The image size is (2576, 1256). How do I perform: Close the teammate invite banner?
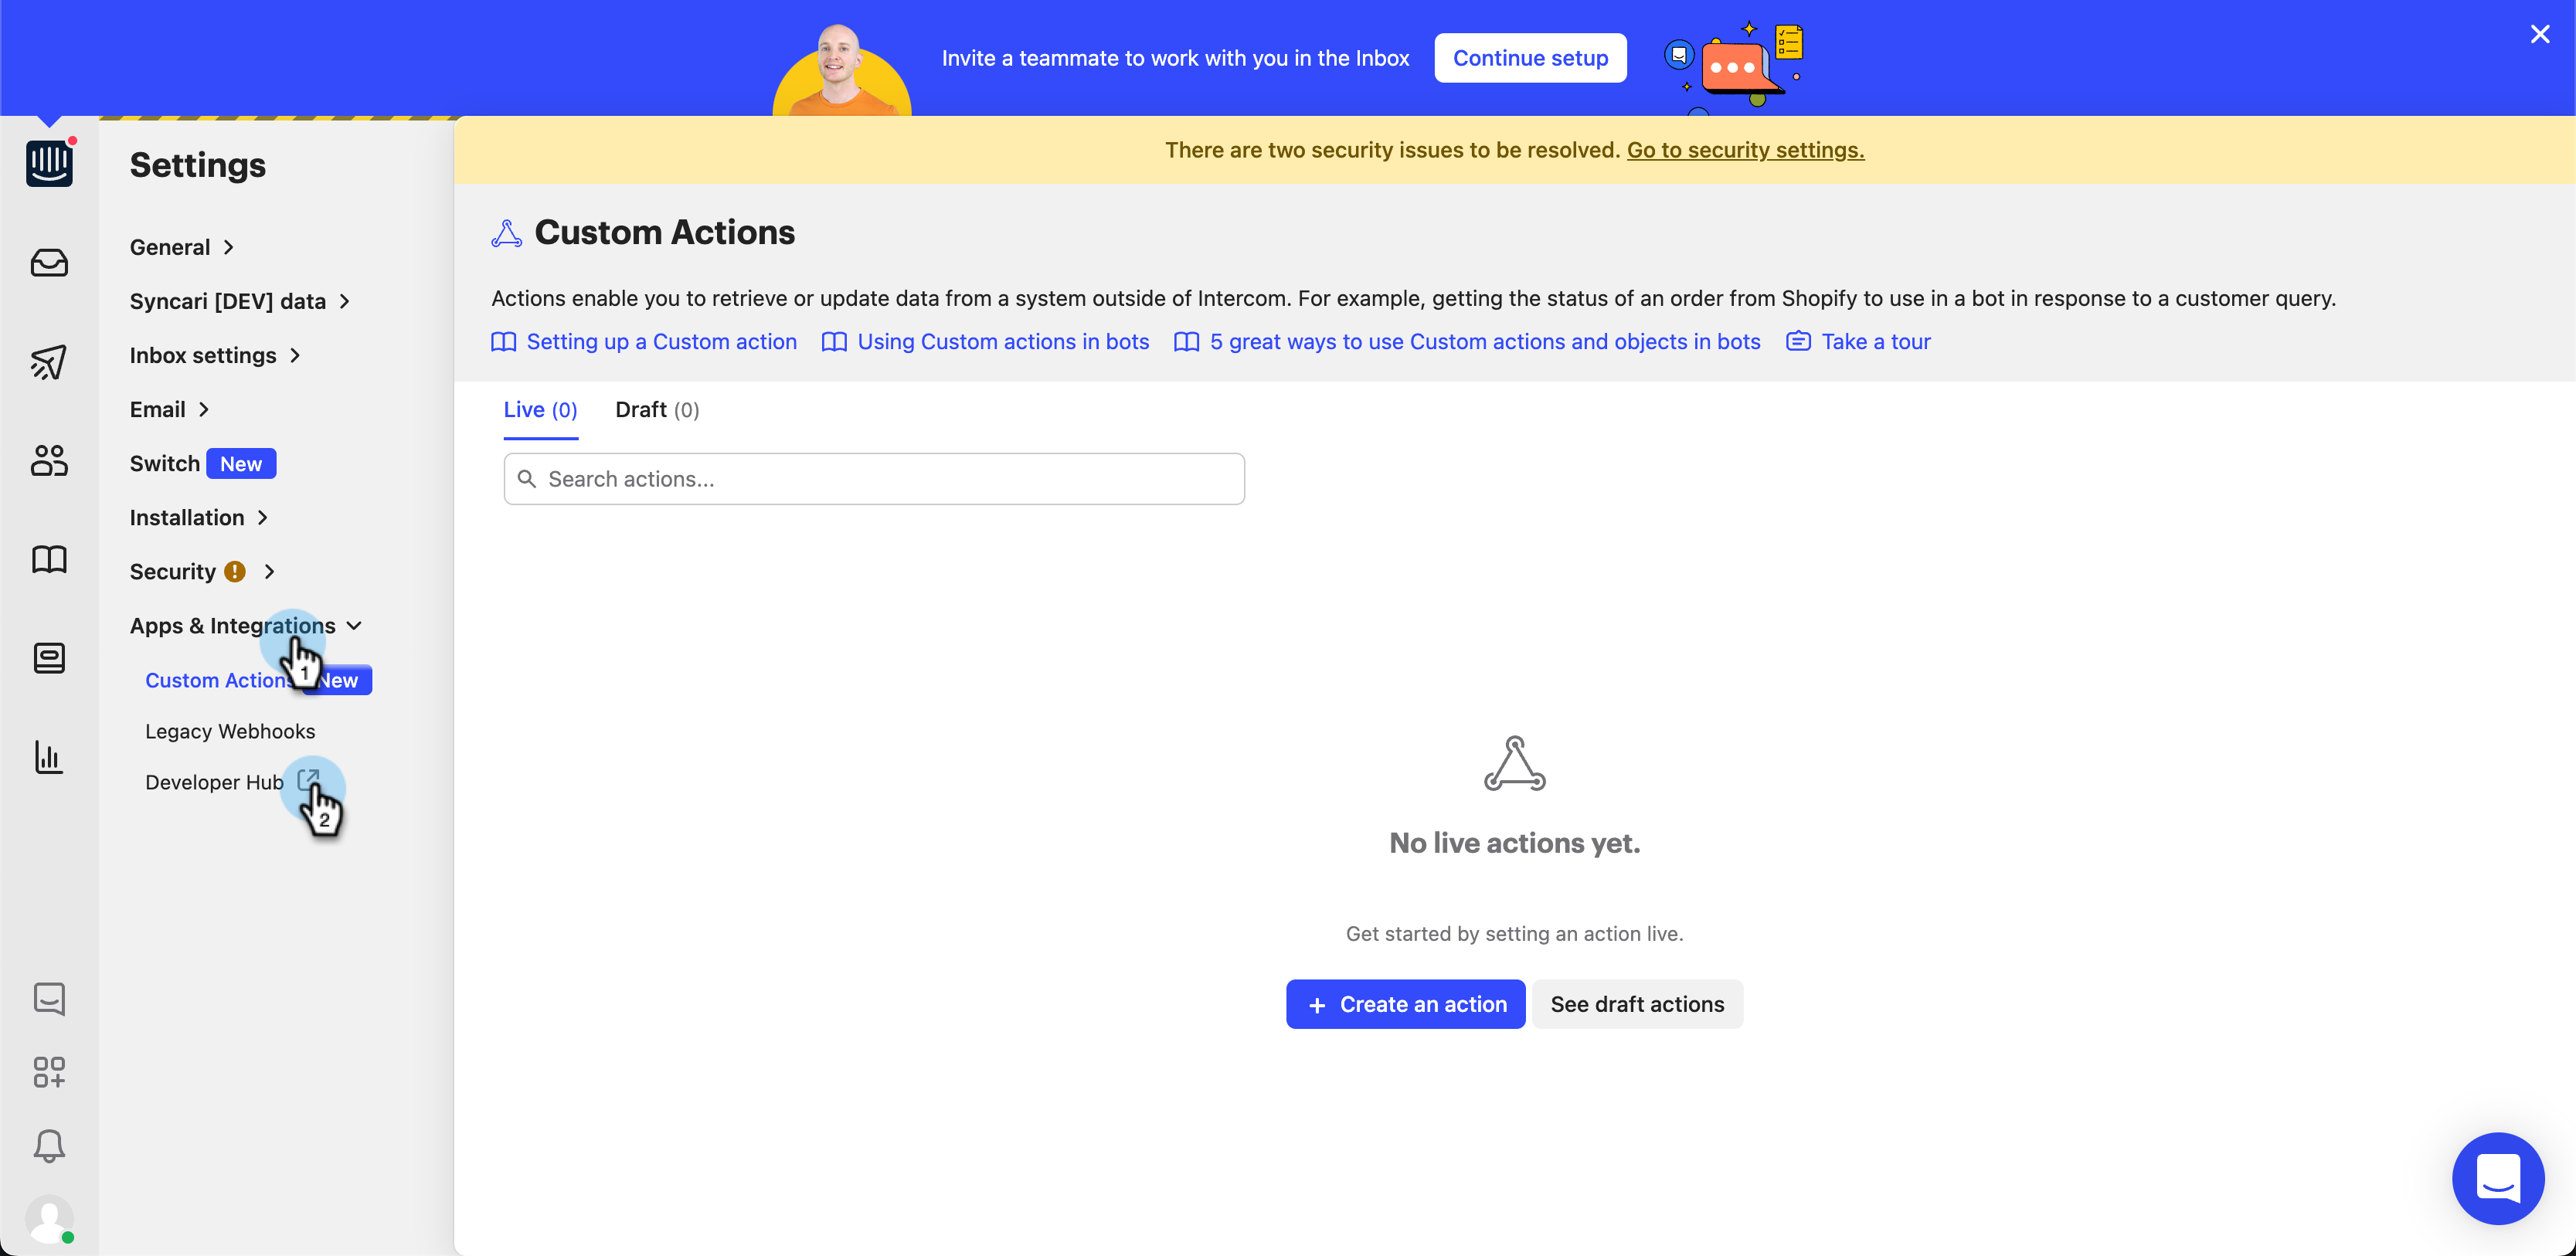(2540, 34)
